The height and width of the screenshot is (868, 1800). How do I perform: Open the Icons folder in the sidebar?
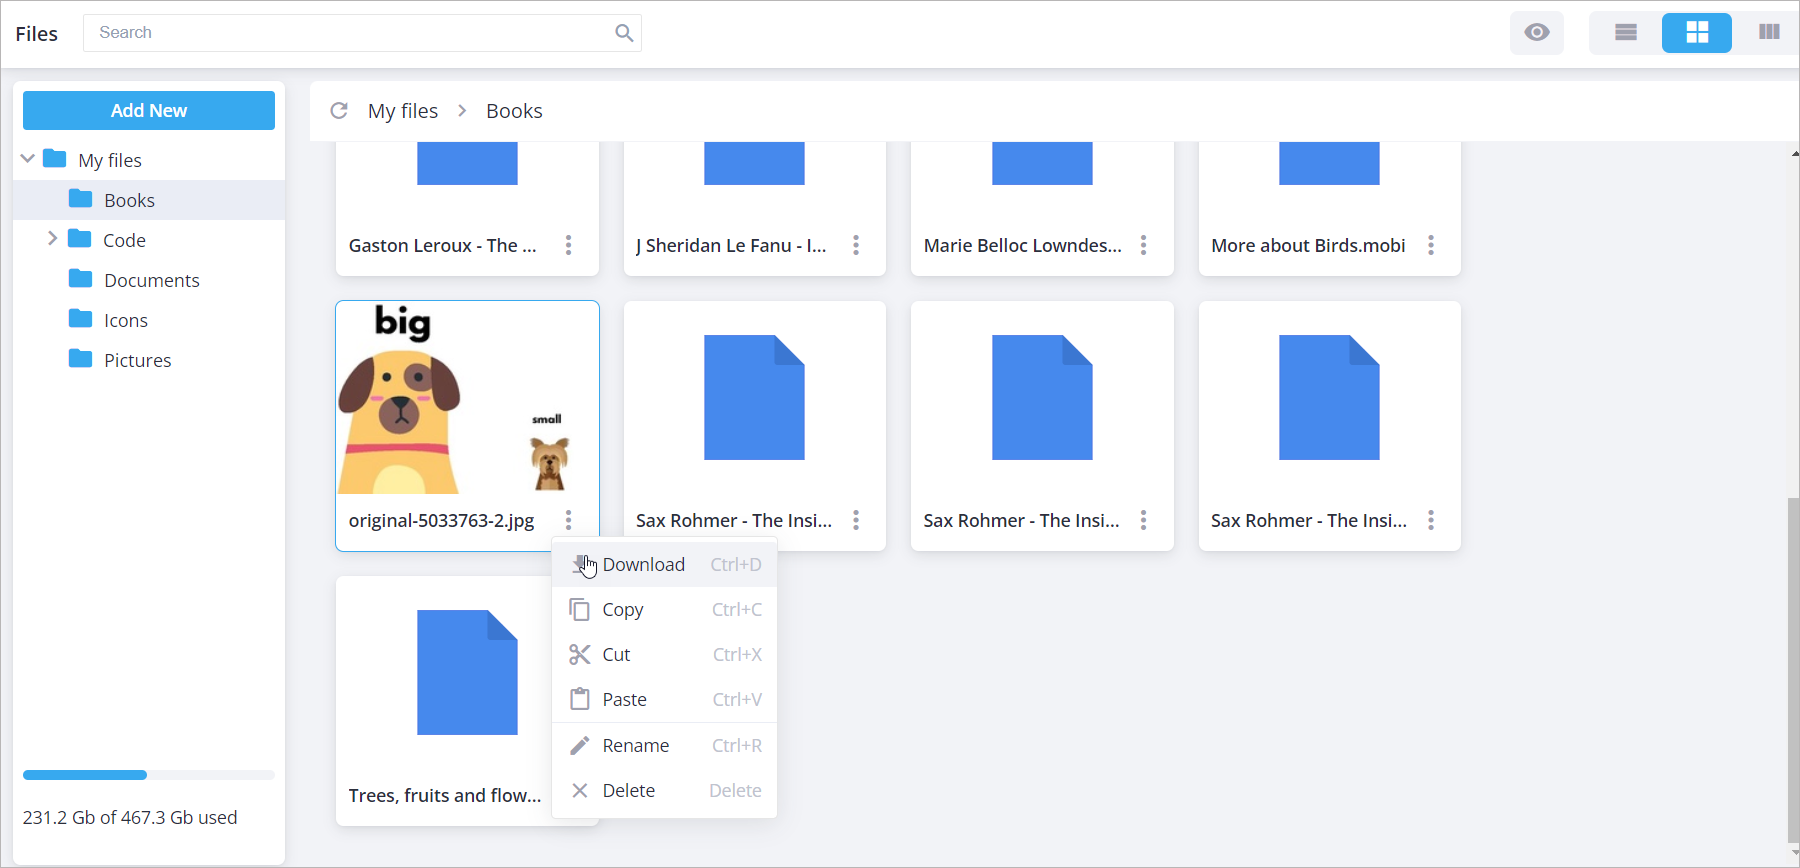(x=125, y=320)
